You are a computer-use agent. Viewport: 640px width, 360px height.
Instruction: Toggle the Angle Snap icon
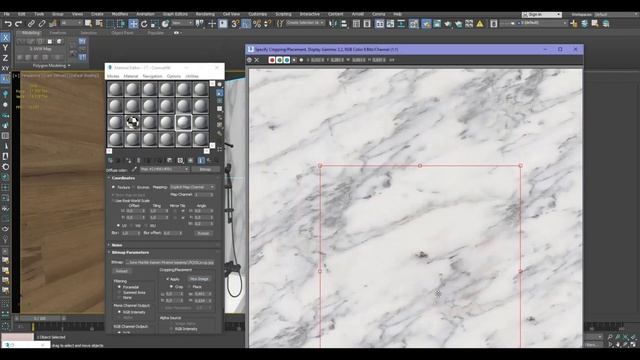(x=246, y=24)
